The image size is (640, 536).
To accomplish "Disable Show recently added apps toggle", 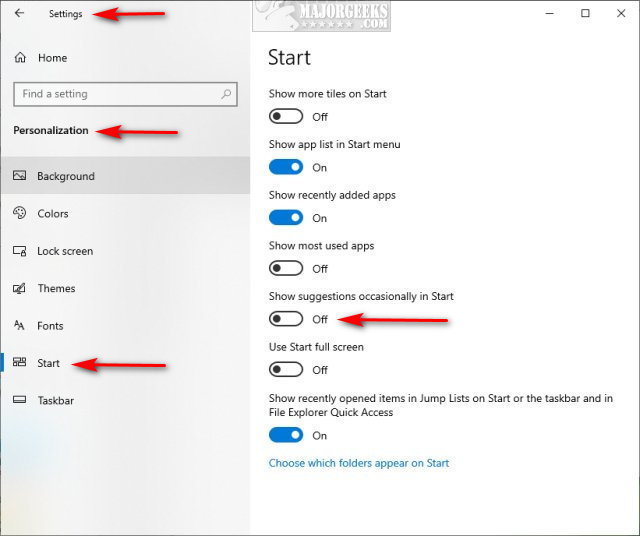I will 286,218.
